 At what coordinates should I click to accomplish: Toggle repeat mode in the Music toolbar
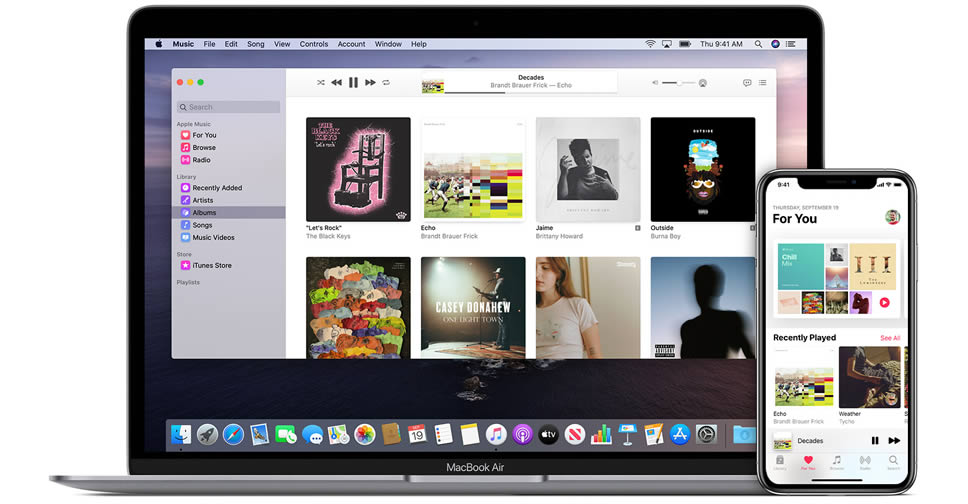pyautogui.click(x=386, y=82)
